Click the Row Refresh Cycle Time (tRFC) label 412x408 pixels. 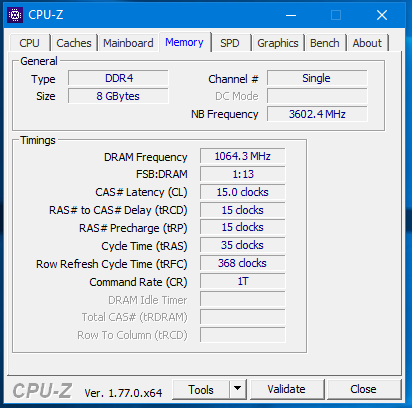[x=112, y=264]
